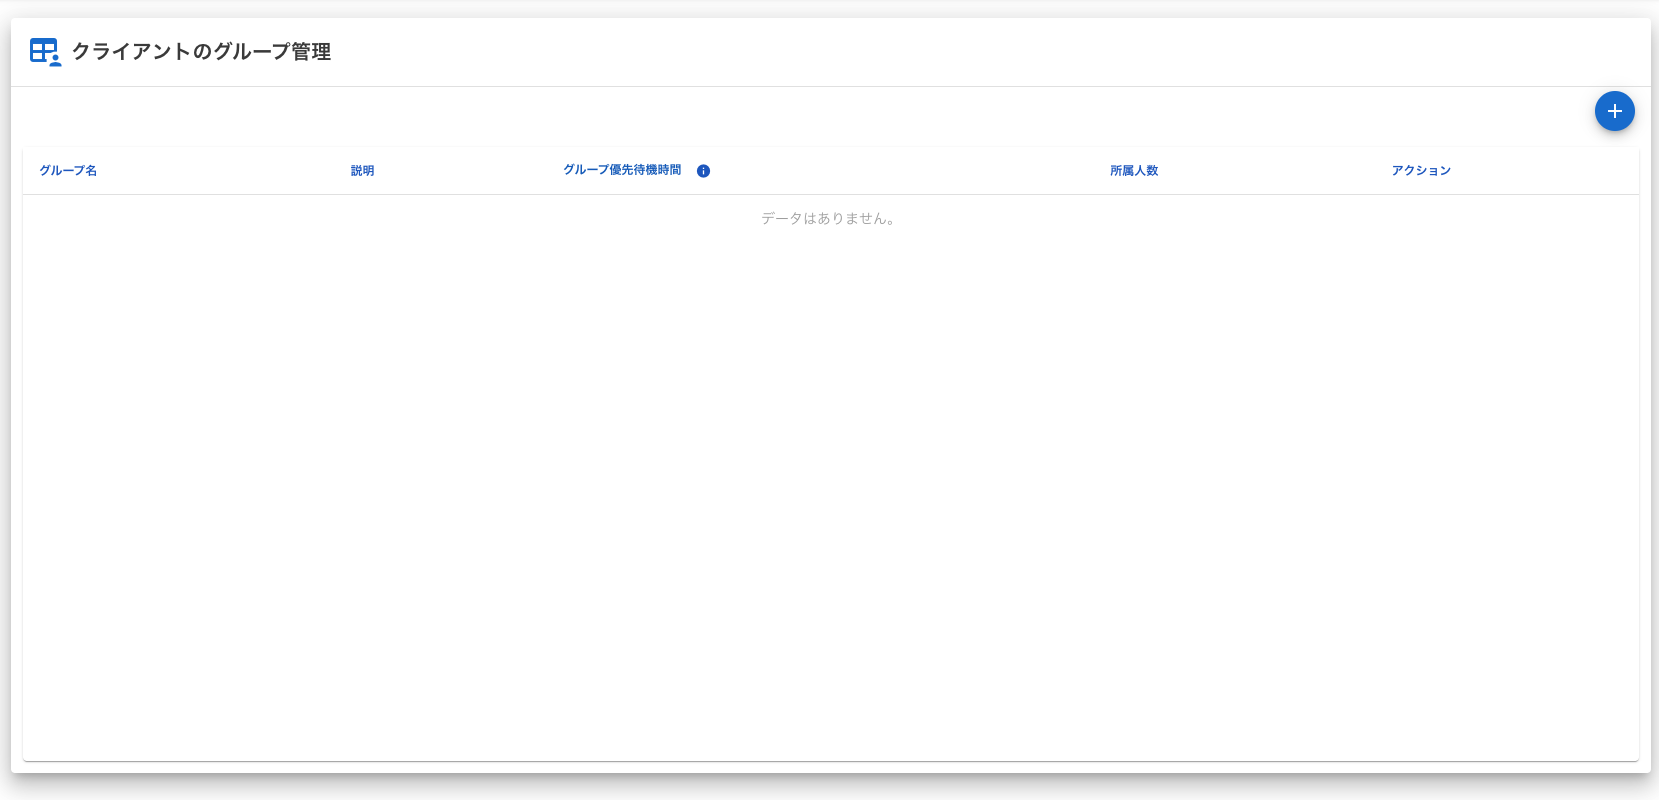Click the client group management header icon
1659x800 pixels.
click(x=45, y=52)
